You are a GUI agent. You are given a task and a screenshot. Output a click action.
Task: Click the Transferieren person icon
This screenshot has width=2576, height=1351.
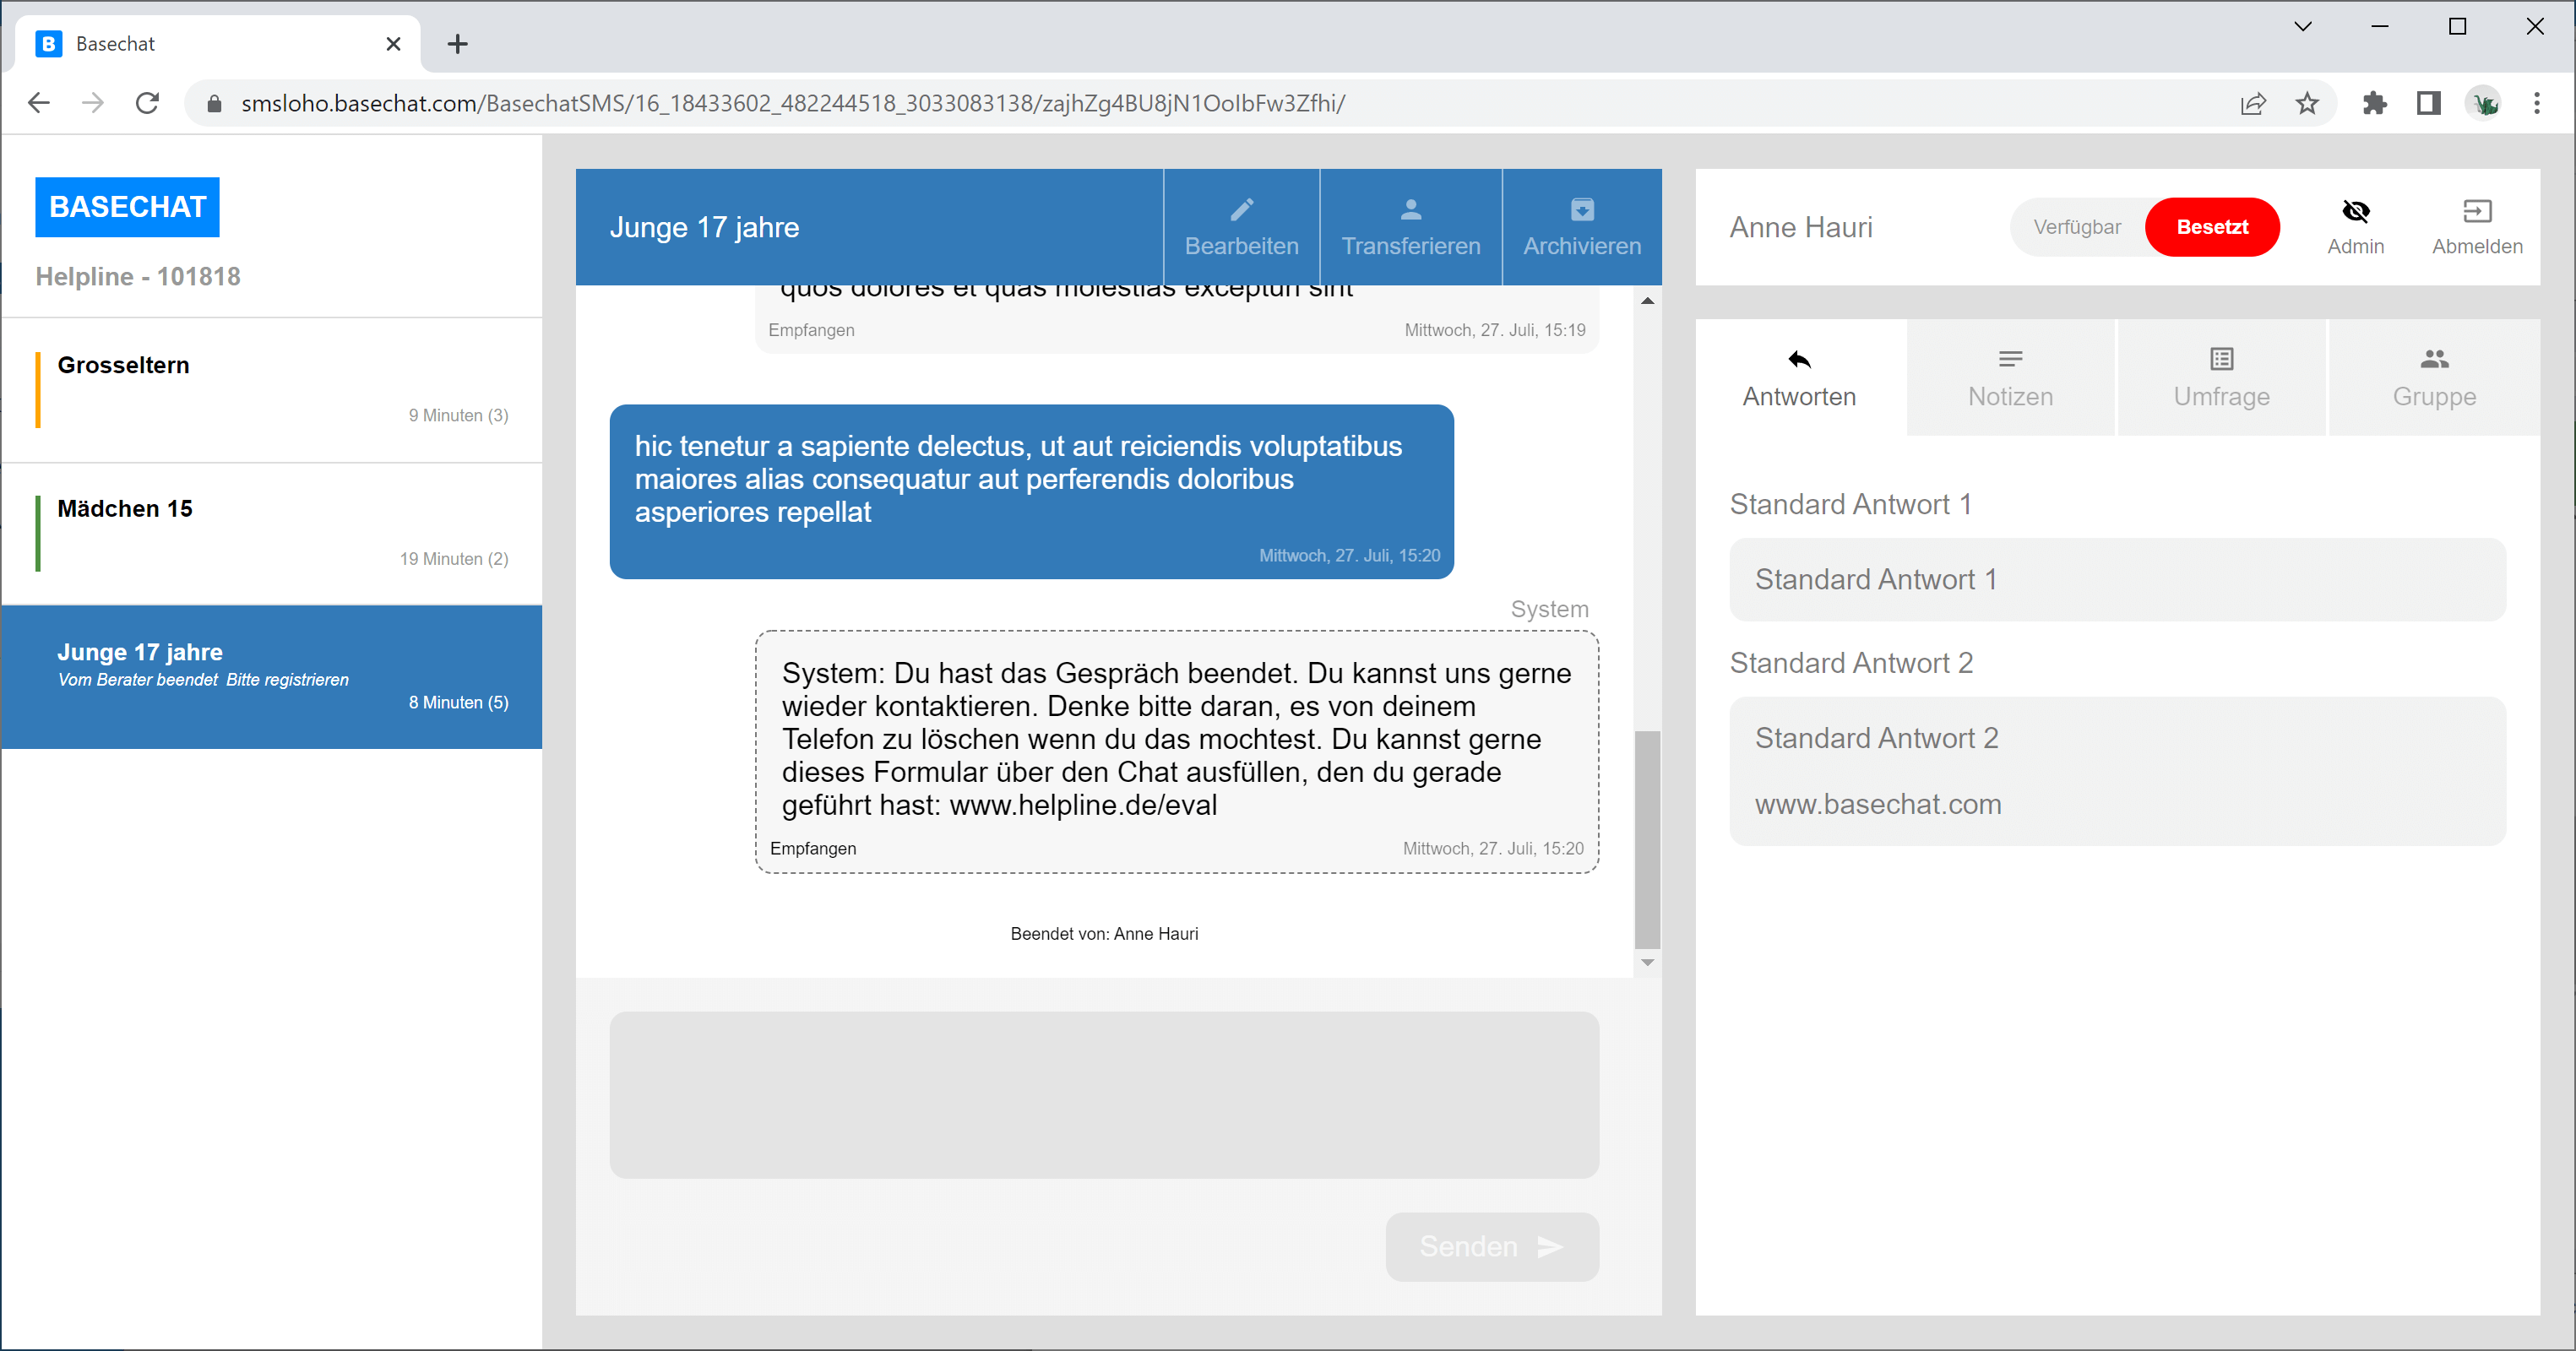pyautogui.click(x=1410, y=209)
